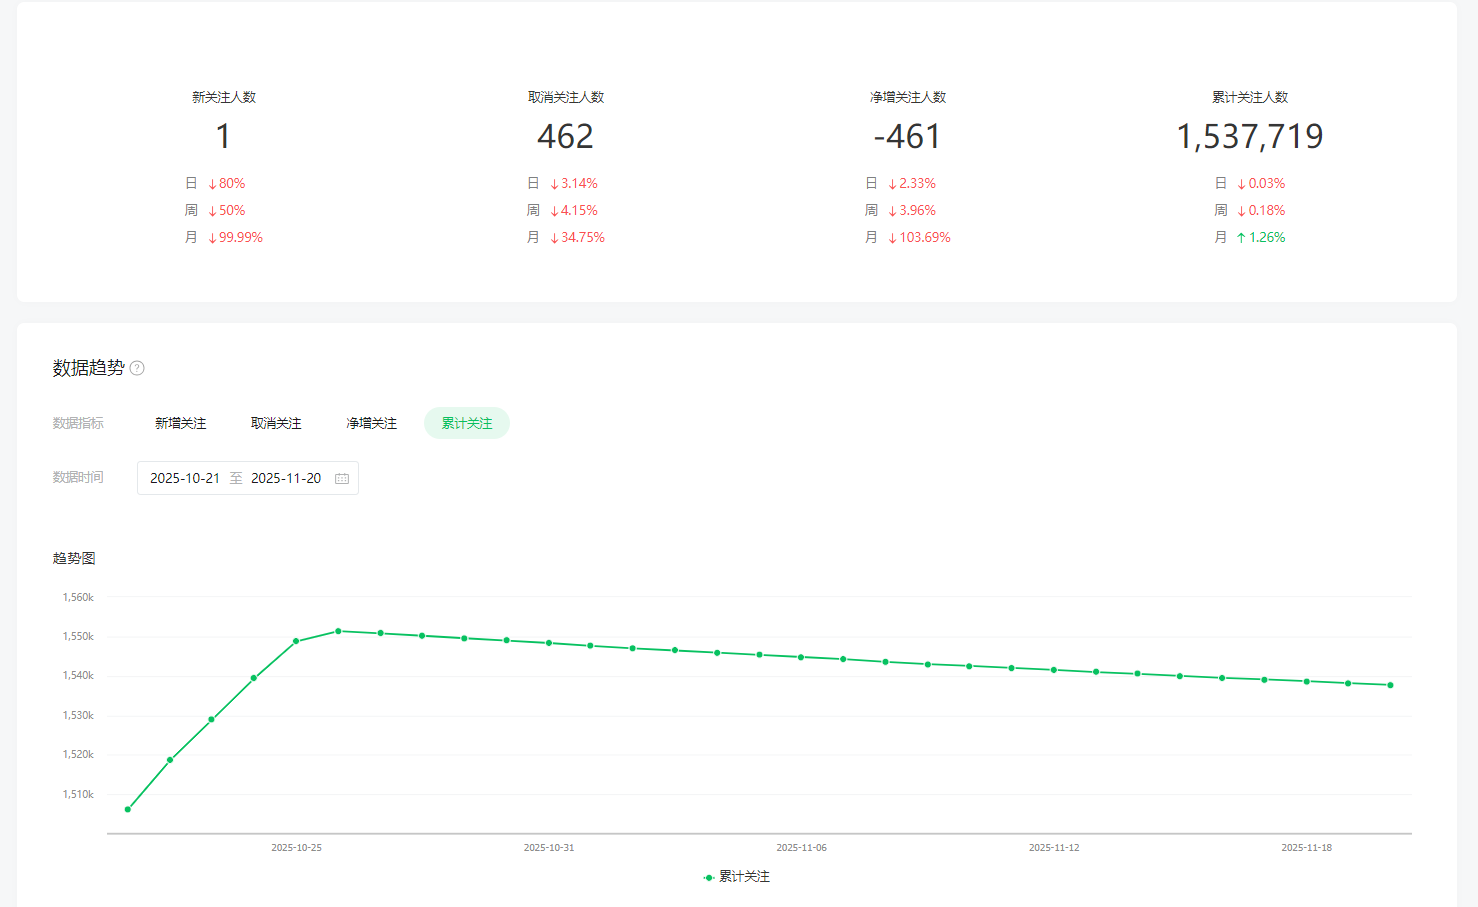Click the green legend marker dot
1478x907 pixels.
(708, 877)
